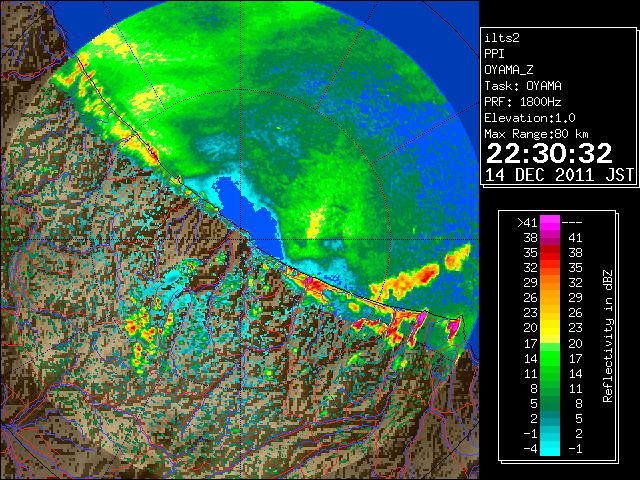This screenshot has width=640, height=480.
Task: Pick the yellow 20–23 dBZ legend swatch
Action: click(550, 328)
